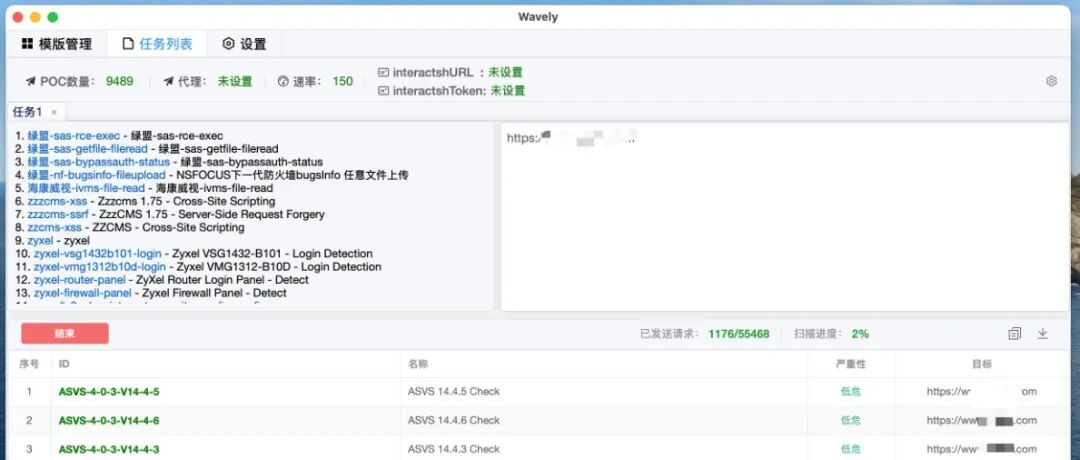Click the 序号 column header
This screenshot has height=460, width=1080.
(29, 364)
